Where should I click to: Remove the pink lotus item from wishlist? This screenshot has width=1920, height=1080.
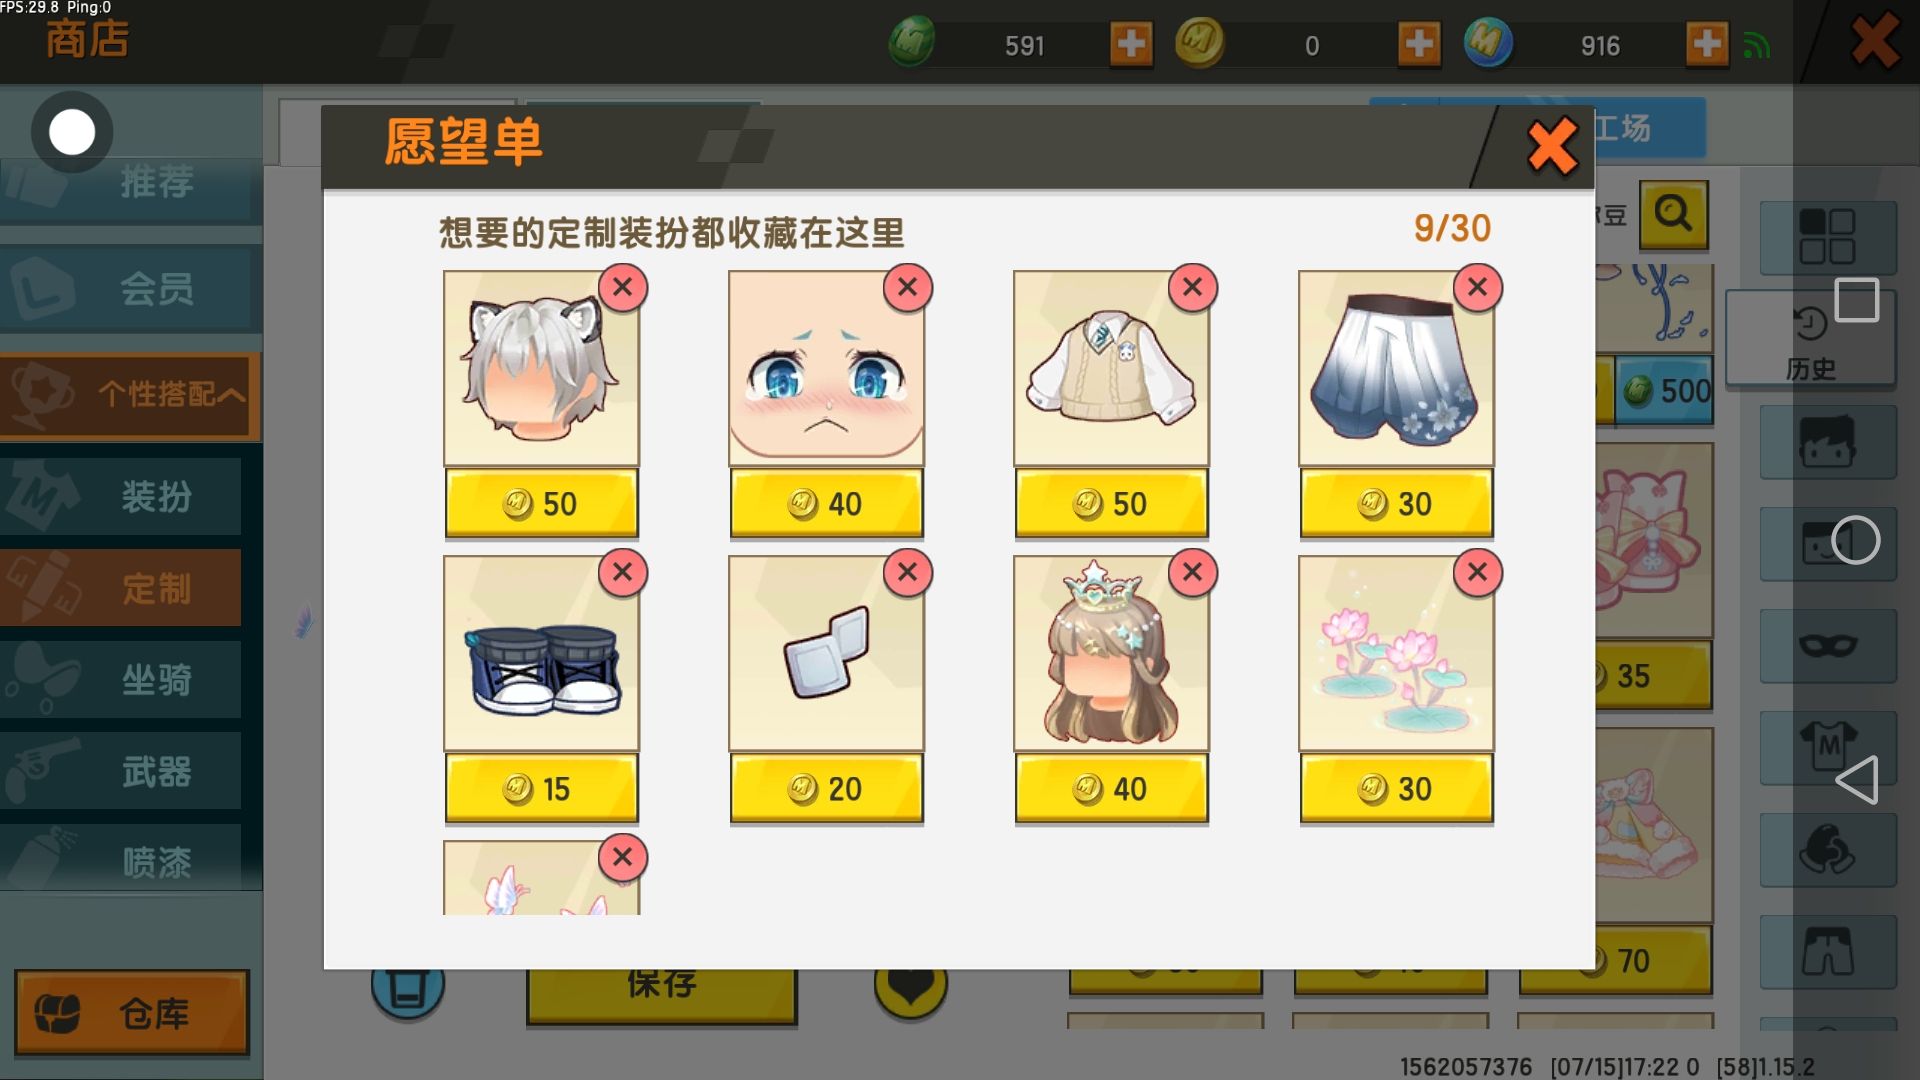pos(1477,573)
